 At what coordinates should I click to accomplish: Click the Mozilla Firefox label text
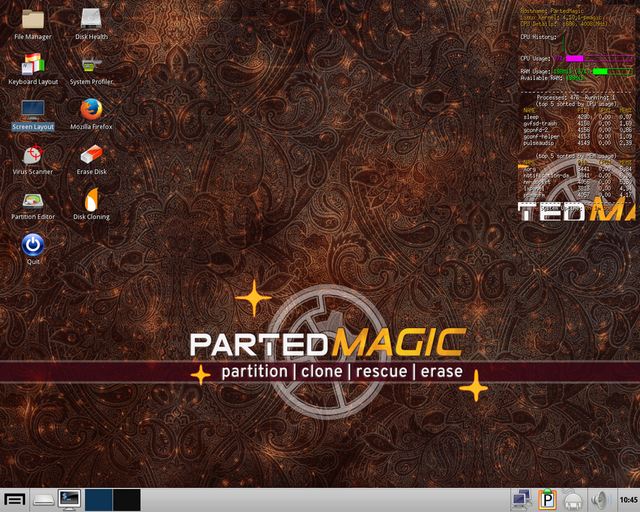[91, 127]
